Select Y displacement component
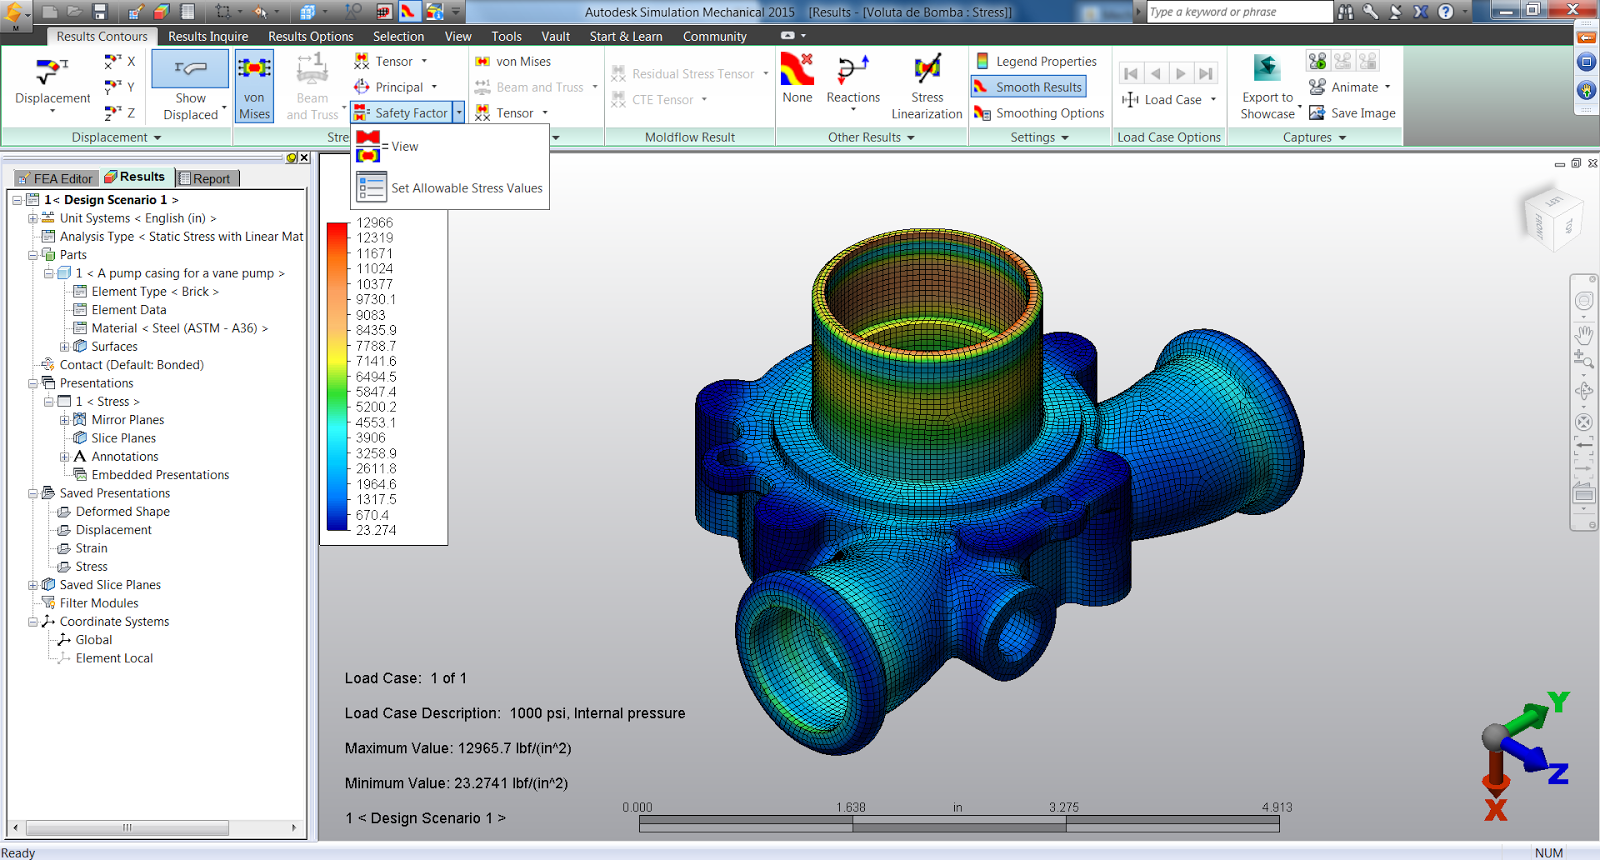Viewport: 1600px width, 860px height. coord(120,87)
